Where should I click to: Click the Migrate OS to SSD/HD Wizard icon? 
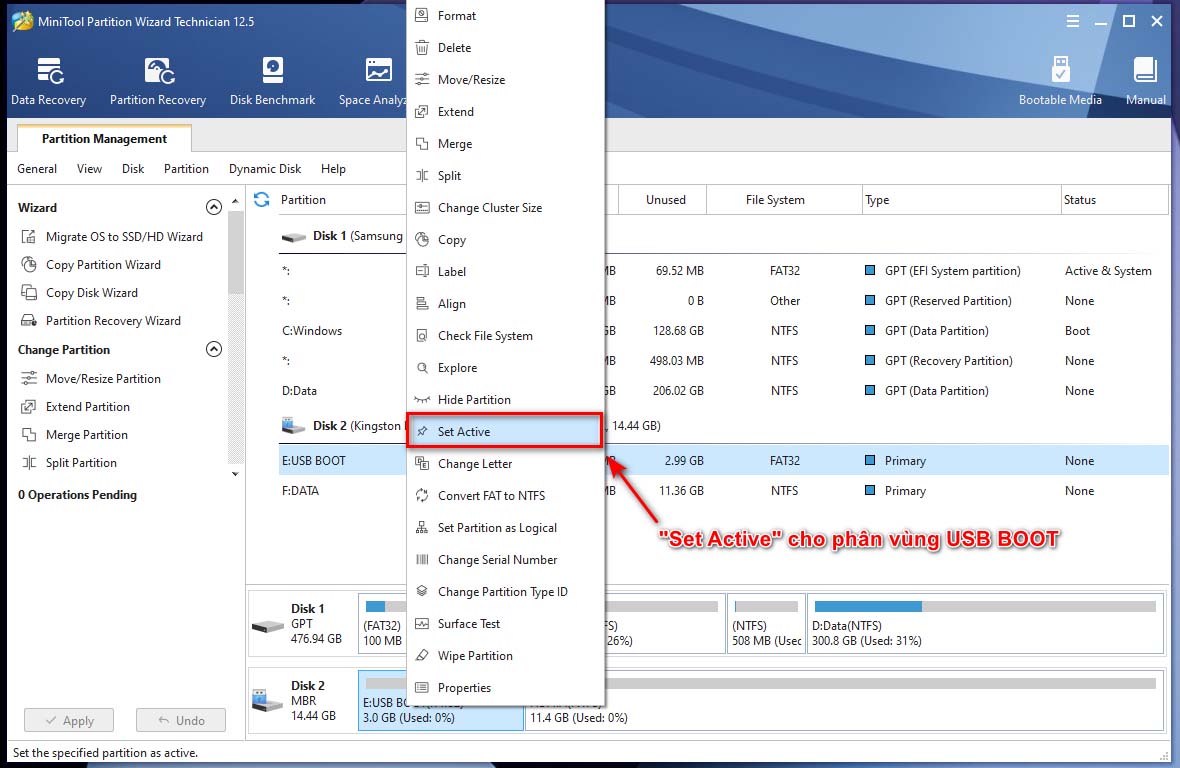click(x=29, y=236)
